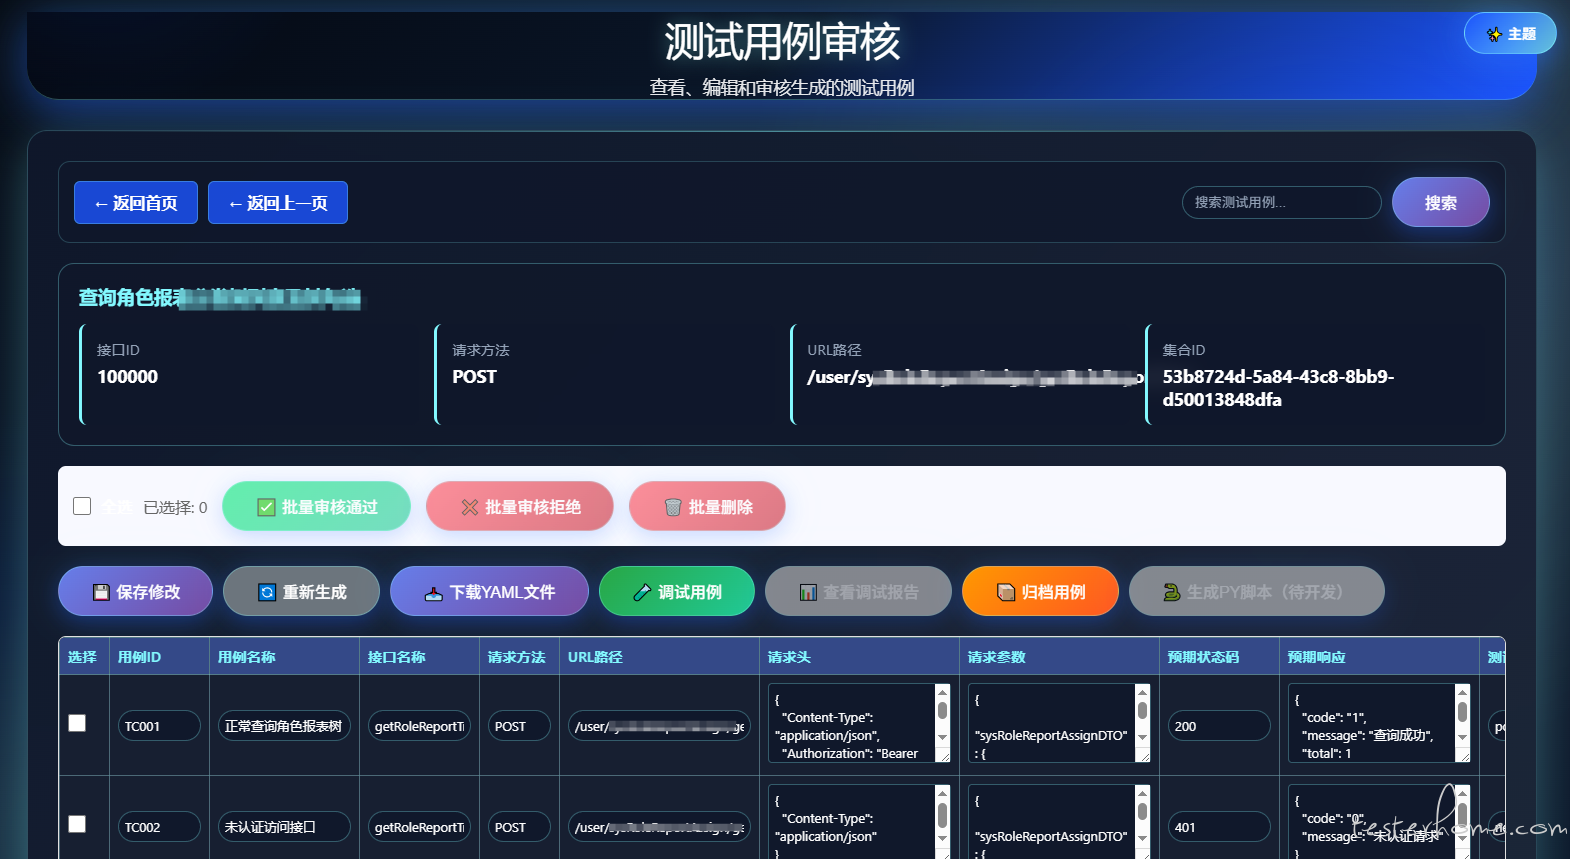The height and width of the screenshot is (859, 1570).
Task: Go back using 返回首页 button
Action: tap(136, 203)
